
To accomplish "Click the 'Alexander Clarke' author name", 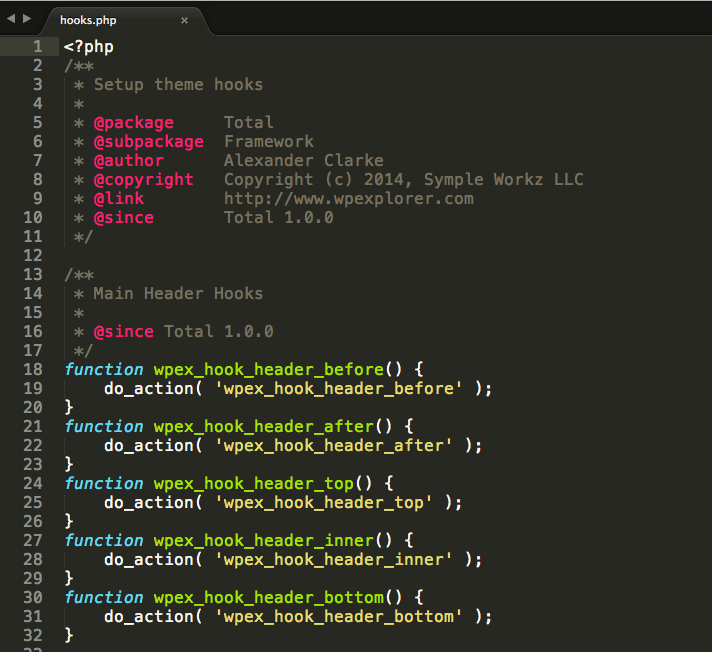I will point(304,160).
